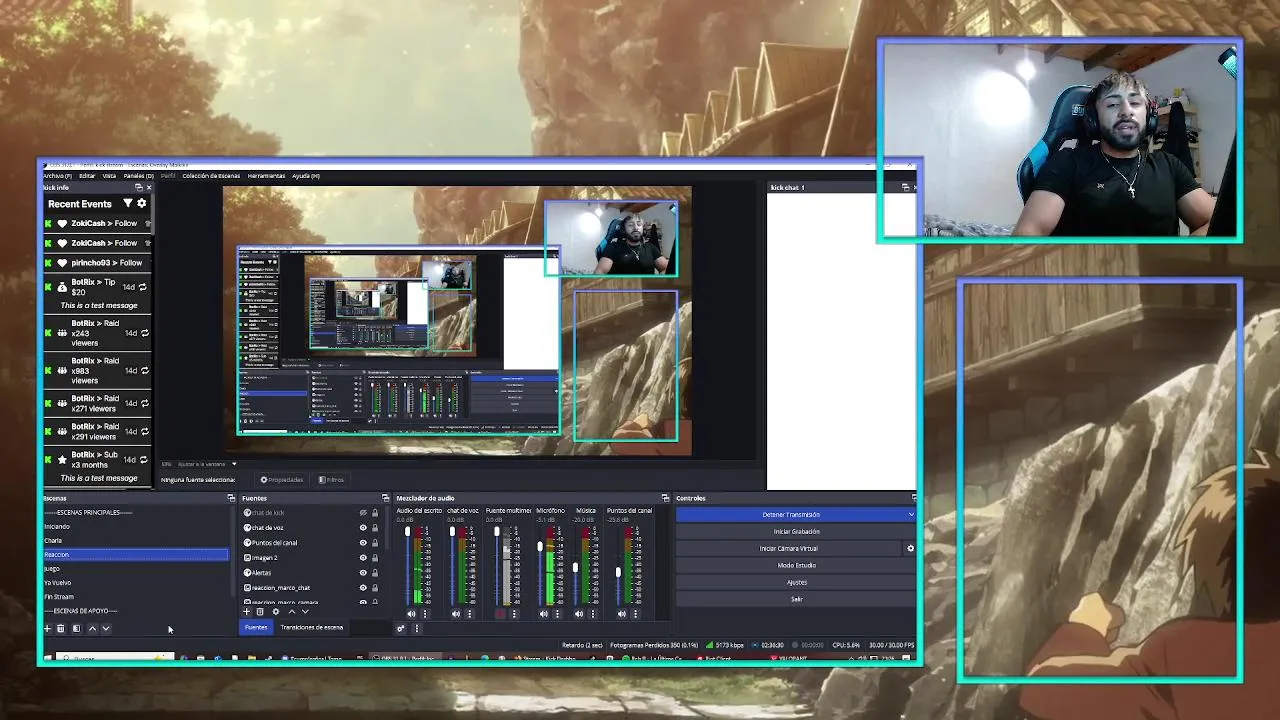Float the Fuentes dock

point(385,498)
